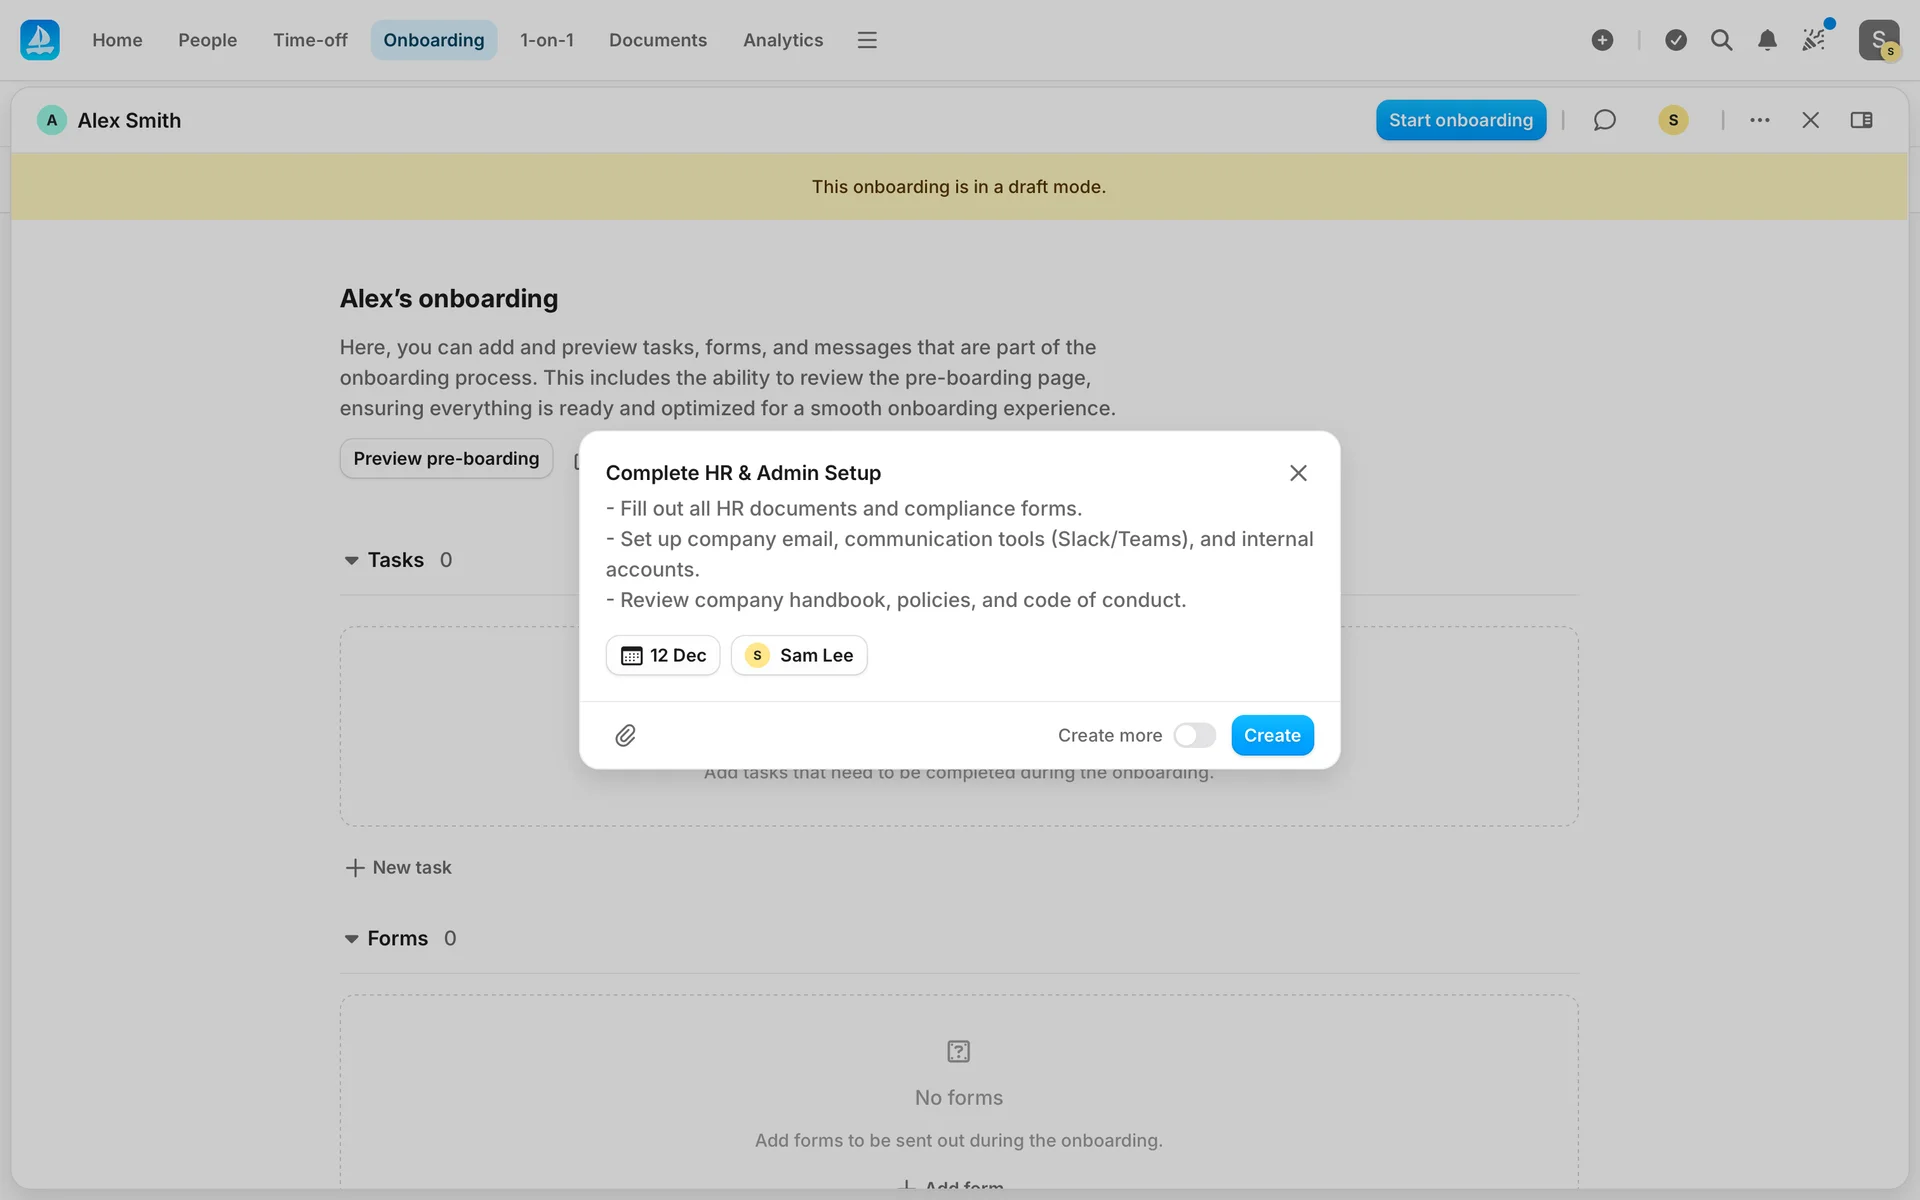Open the checkmark tasks icon in the header

click(x=1676, y=40)
